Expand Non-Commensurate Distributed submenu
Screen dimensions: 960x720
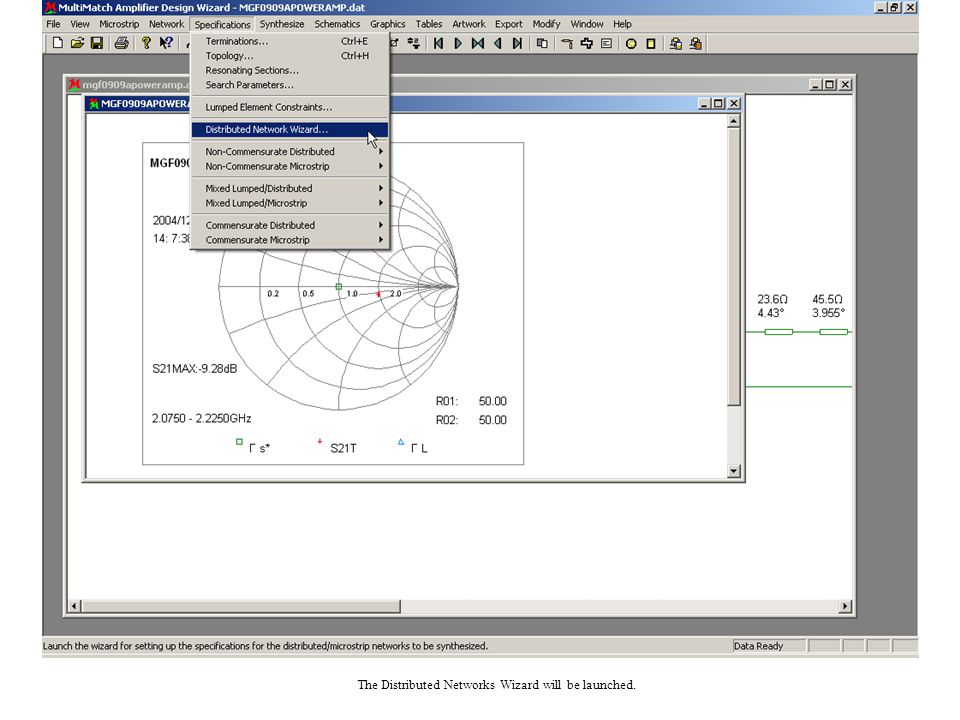pos(290,151)
